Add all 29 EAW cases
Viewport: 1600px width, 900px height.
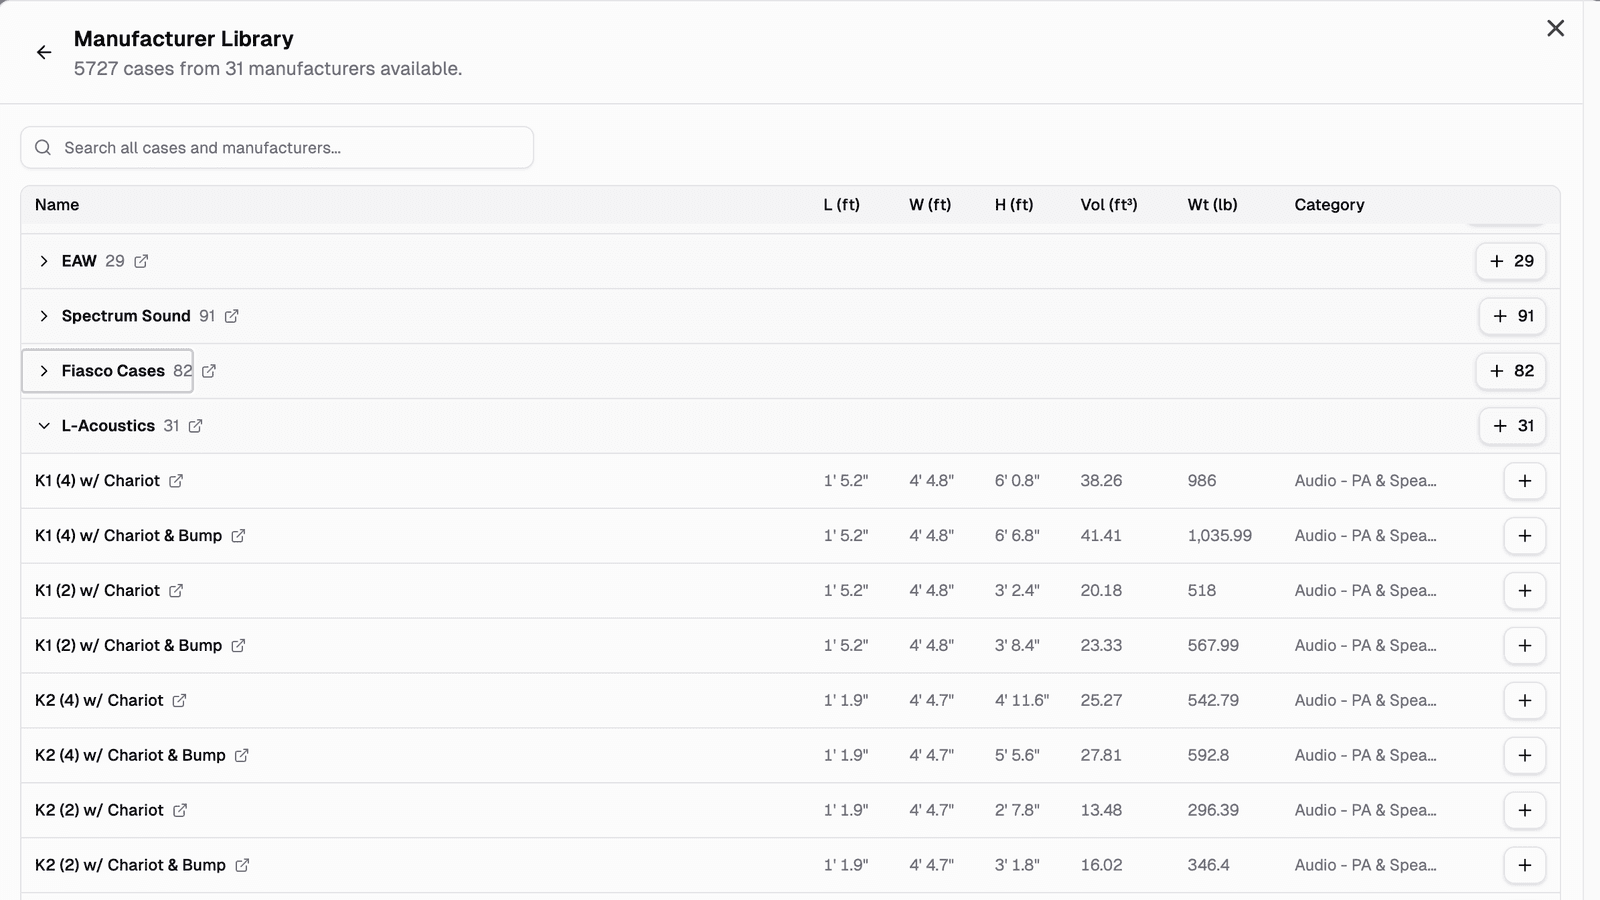tap(1511, 261)
